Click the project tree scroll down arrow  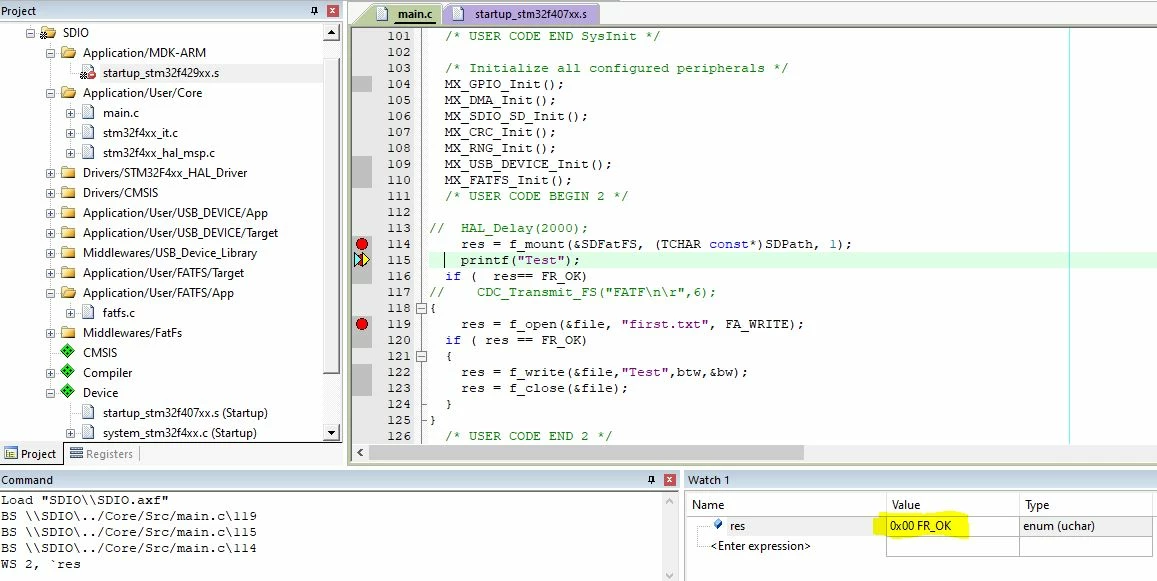(x=331, y=433)
